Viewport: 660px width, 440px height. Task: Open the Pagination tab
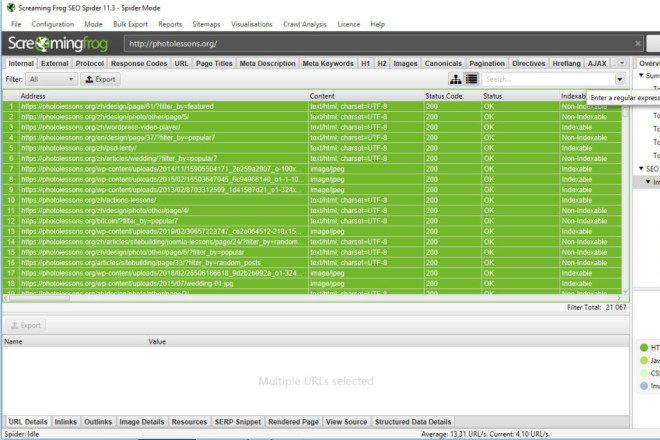487,63
